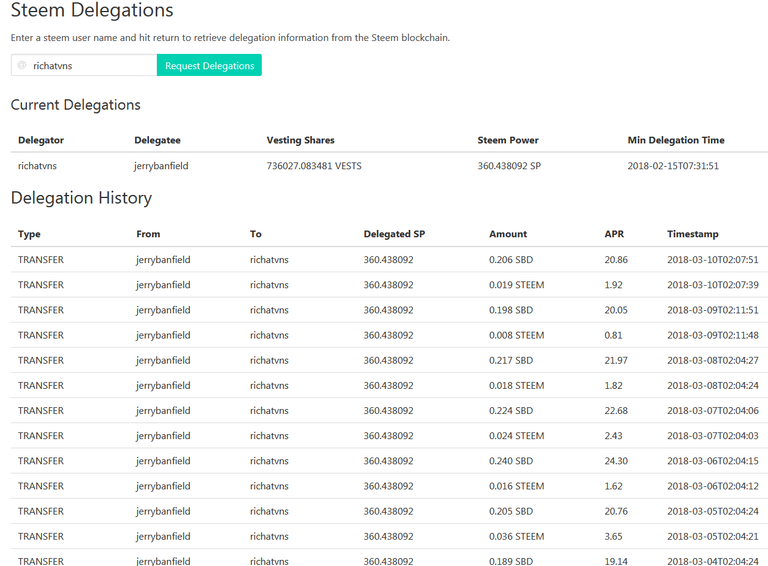
Task: Click the Steem Delegations page title
Action: tap(92, 12)
